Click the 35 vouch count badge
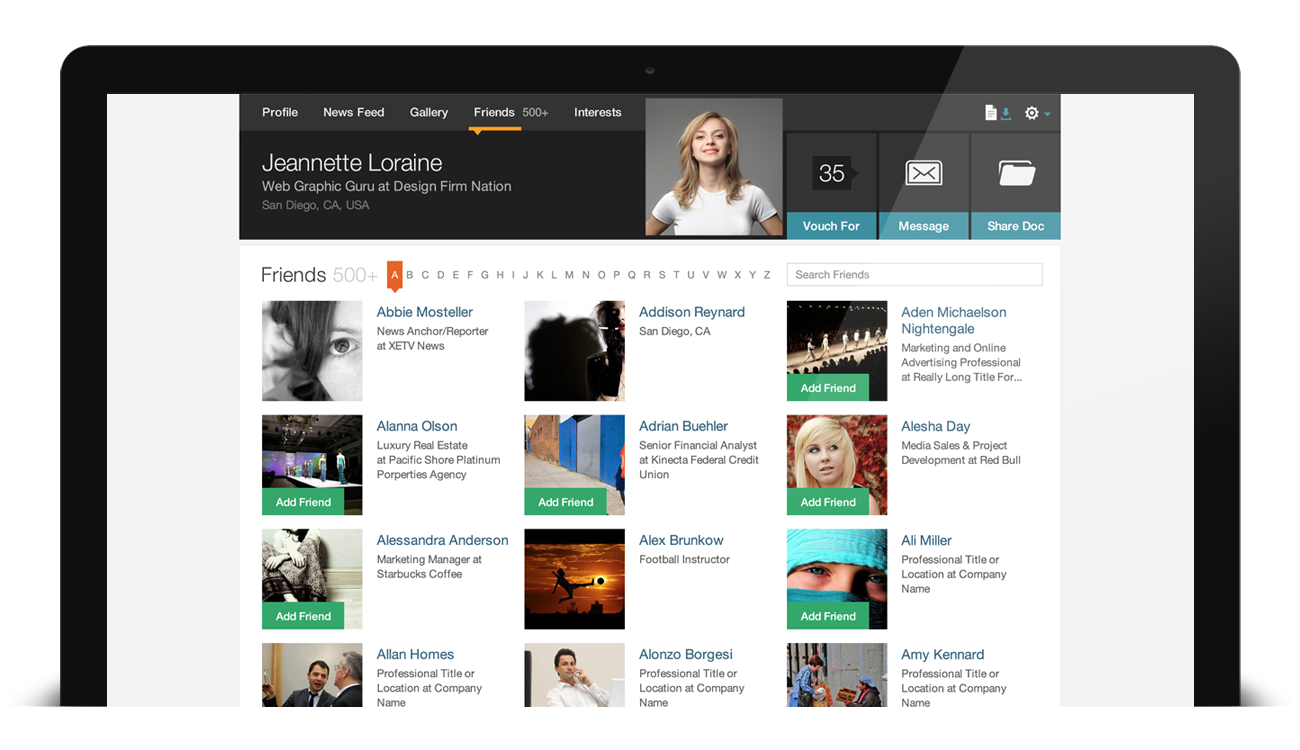1300x750 pixels. pos(832,173)
